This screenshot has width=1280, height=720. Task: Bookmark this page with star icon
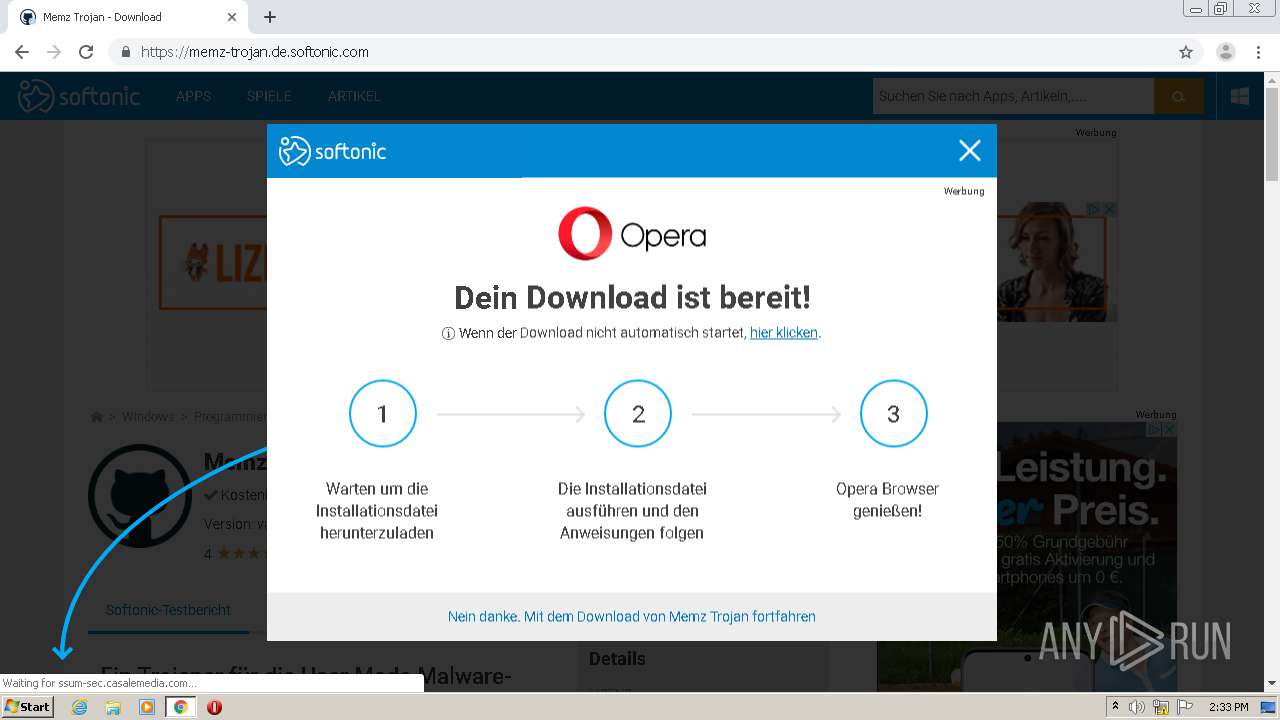pos(1186,52)
